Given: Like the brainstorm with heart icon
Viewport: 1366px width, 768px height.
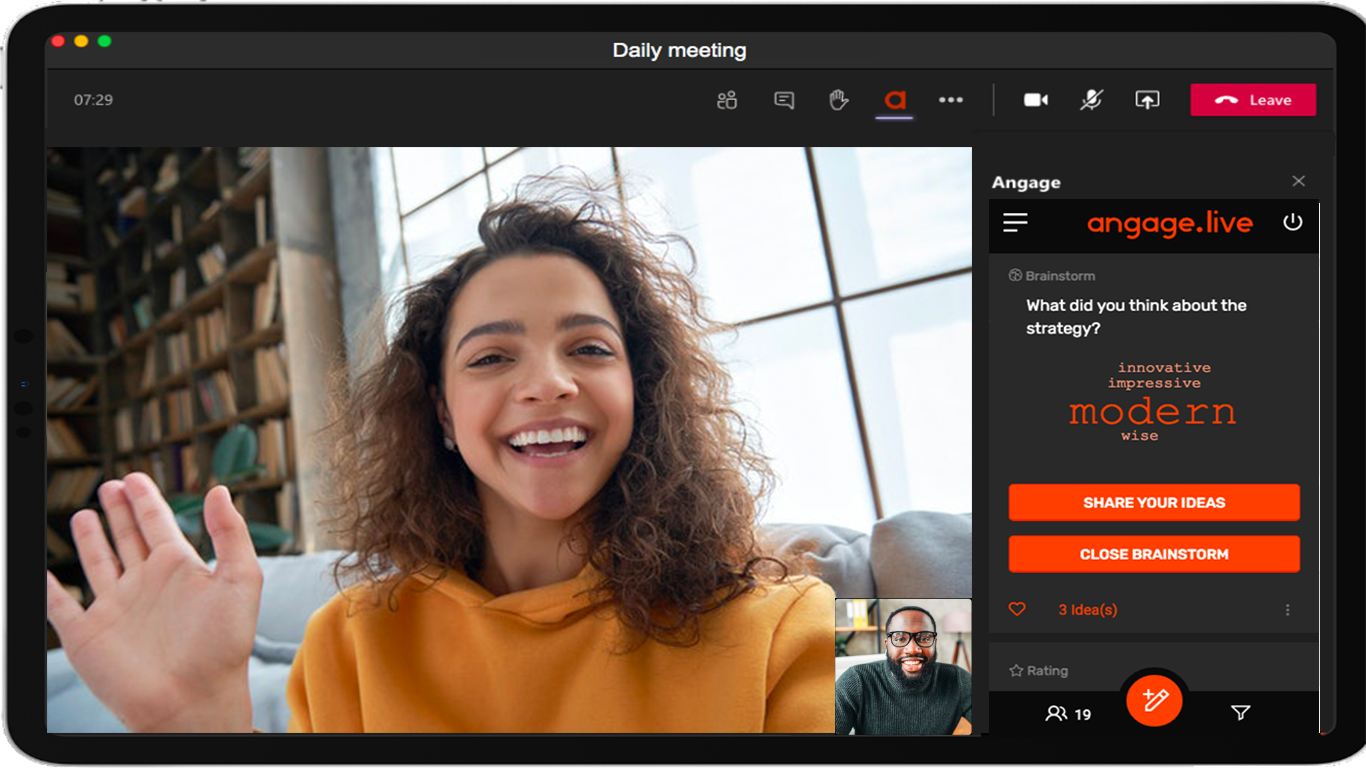Looking at the screenshot, I should point(1017,609).
